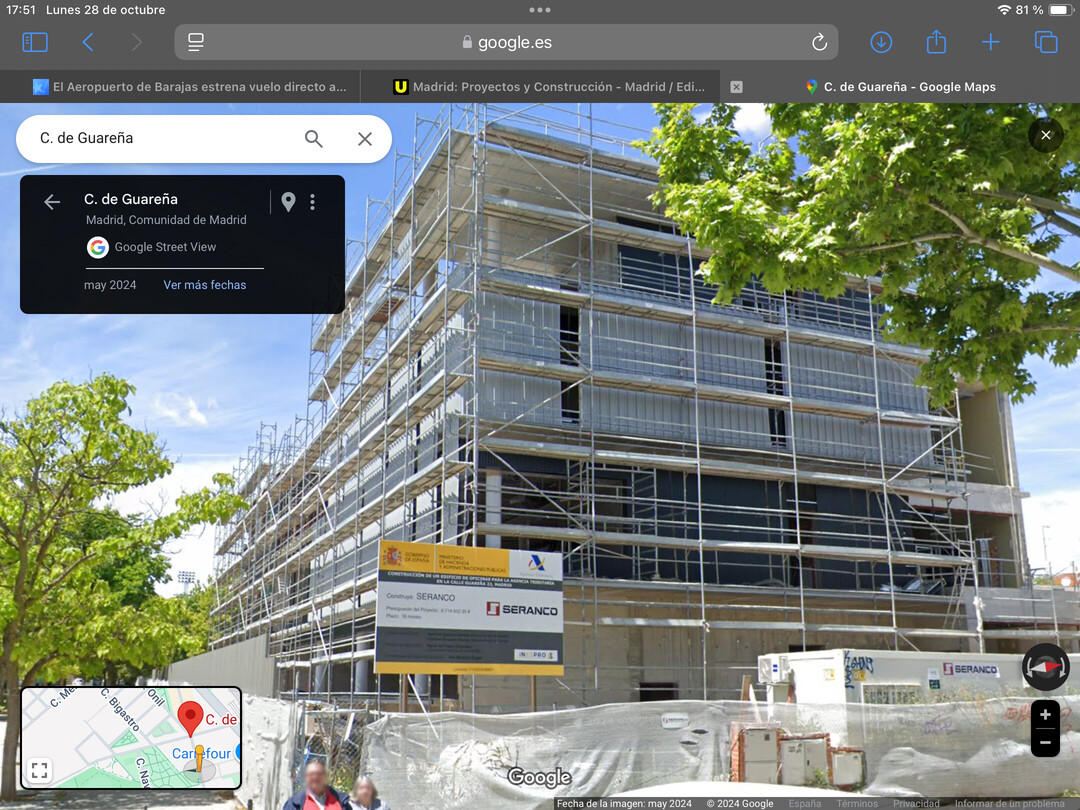Click the search magnifier in Maps box

(x=313, y=138)
